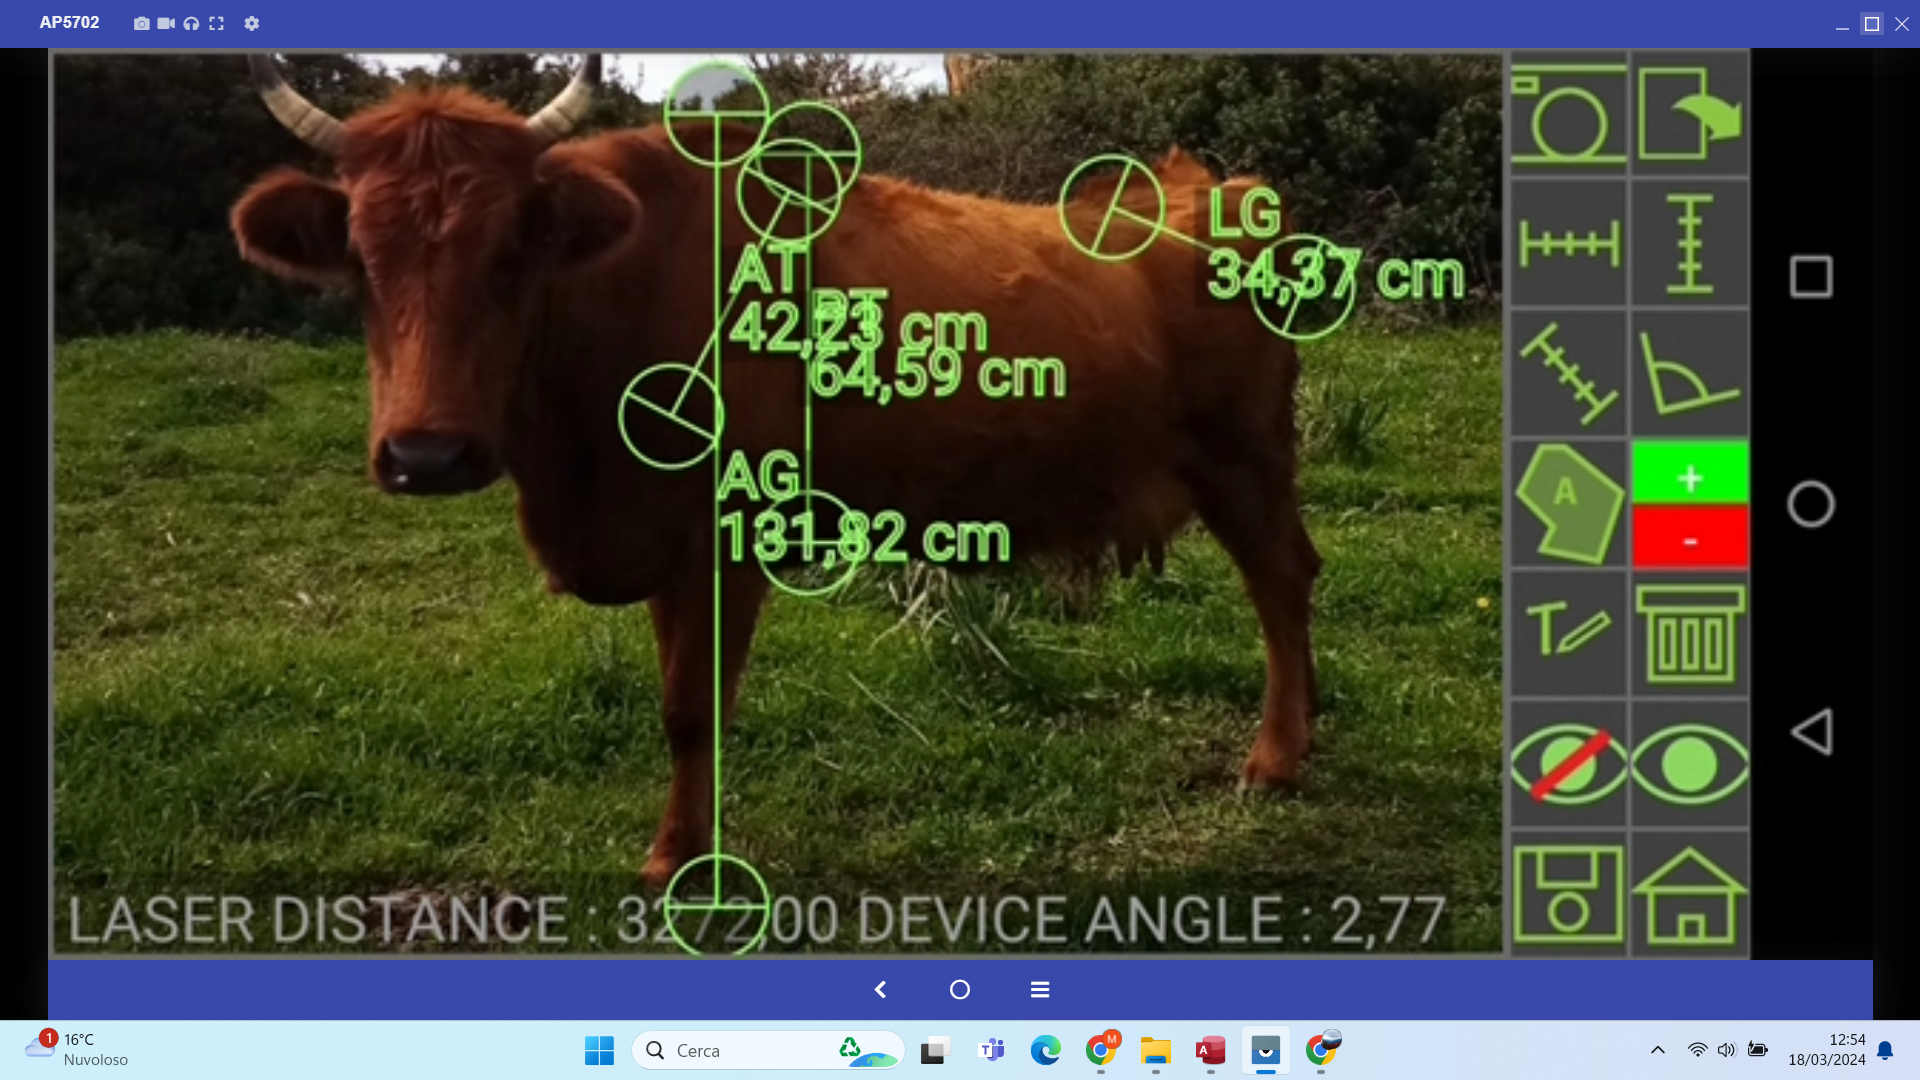This screenshot has width=1920, height=1080.
Task: Show measurements using open eye icon
Action: coord(1689,764)
